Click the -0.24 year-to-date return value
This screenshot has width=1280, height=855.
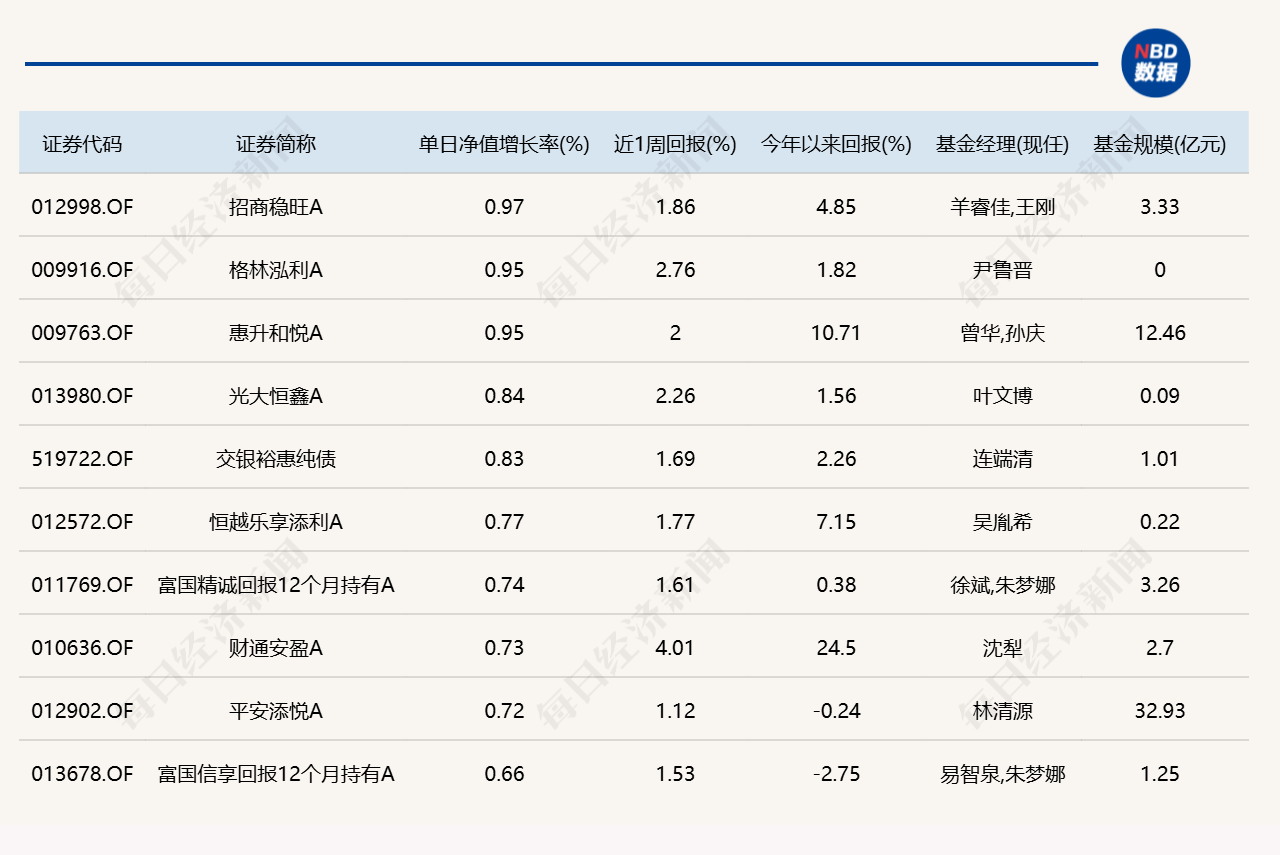pos(836,711)
